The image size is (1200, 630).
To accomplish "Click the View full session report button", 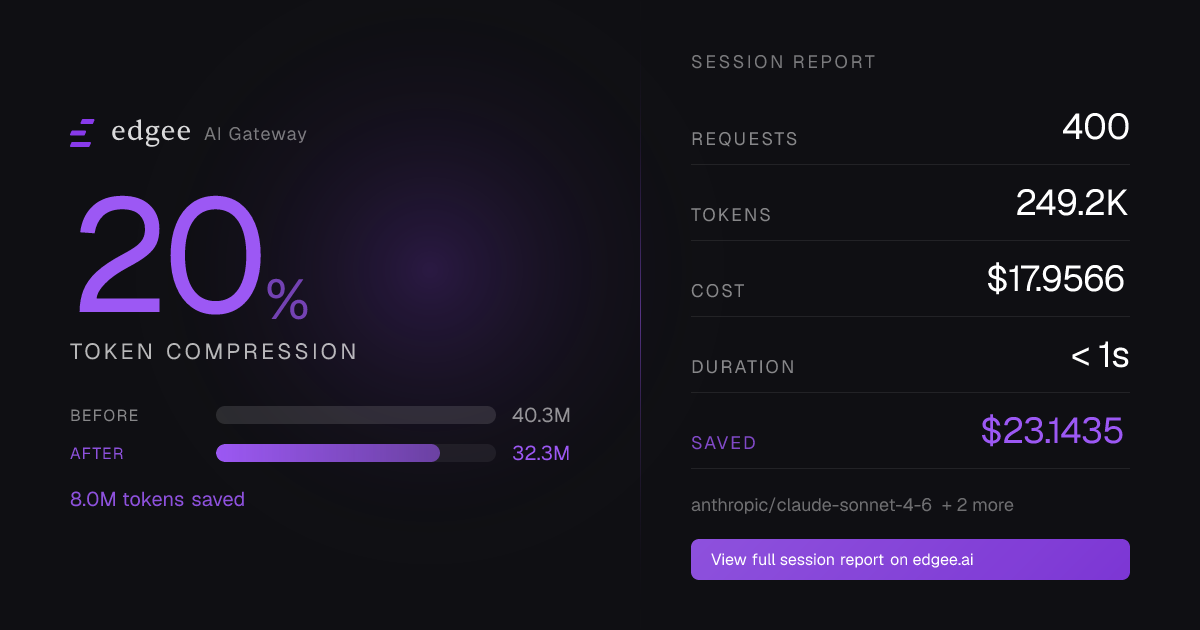I will (x=910, y=560).
